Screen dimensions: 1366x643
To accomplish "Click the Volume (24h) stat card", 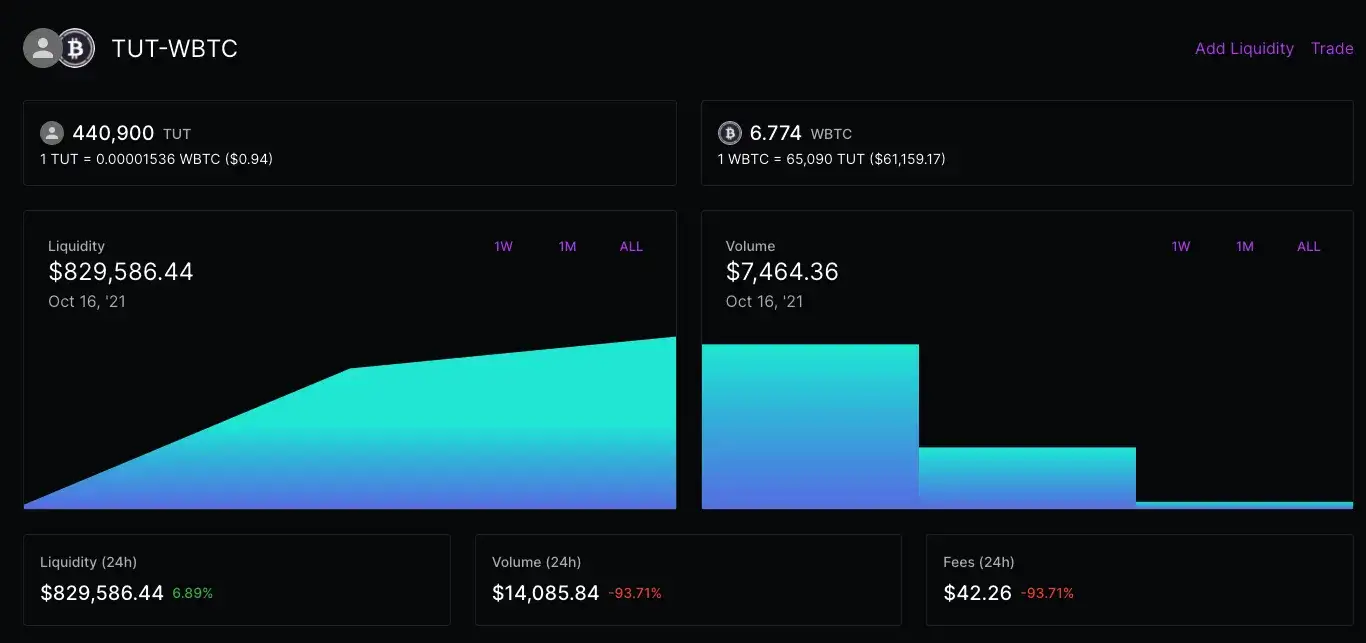I will coord(688,580).
